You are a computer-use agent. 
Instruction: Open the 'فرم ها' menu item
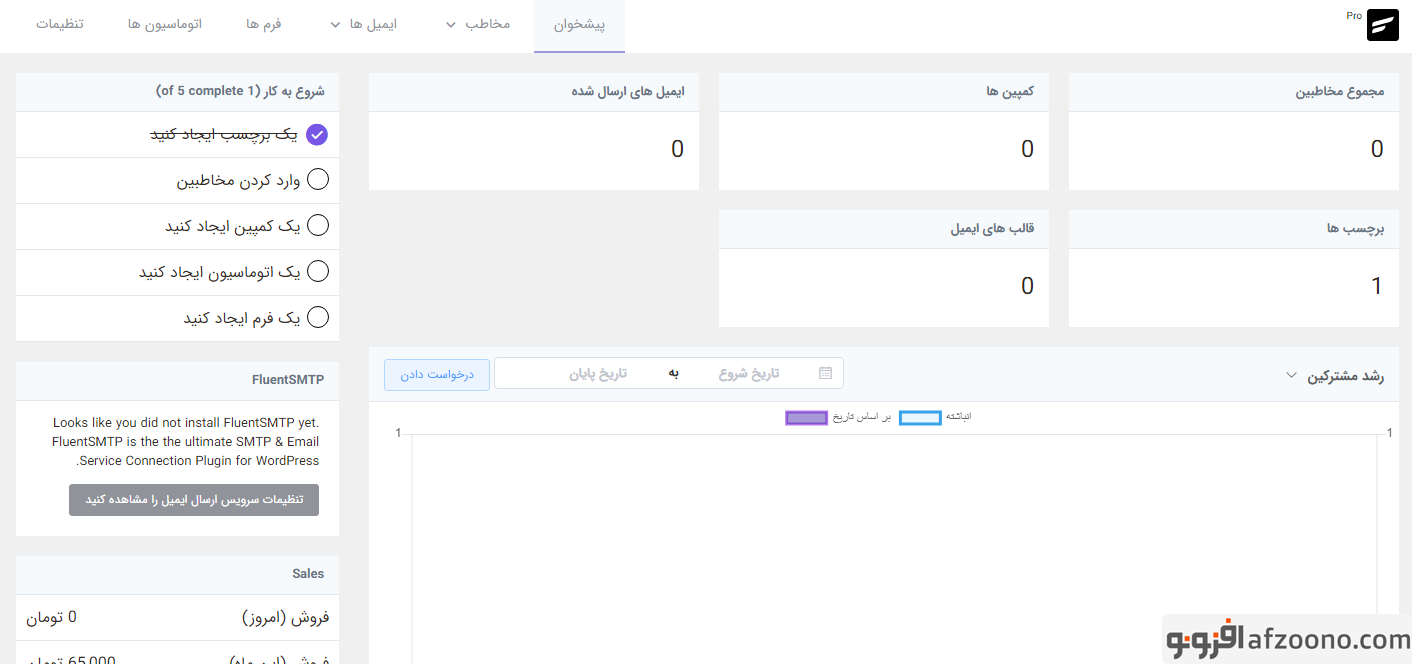point(264,24)
